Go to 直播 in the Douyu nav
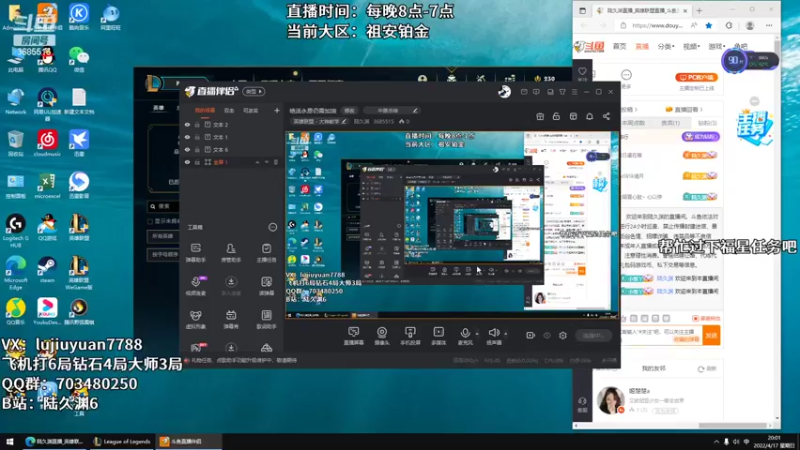 (642, 46)
